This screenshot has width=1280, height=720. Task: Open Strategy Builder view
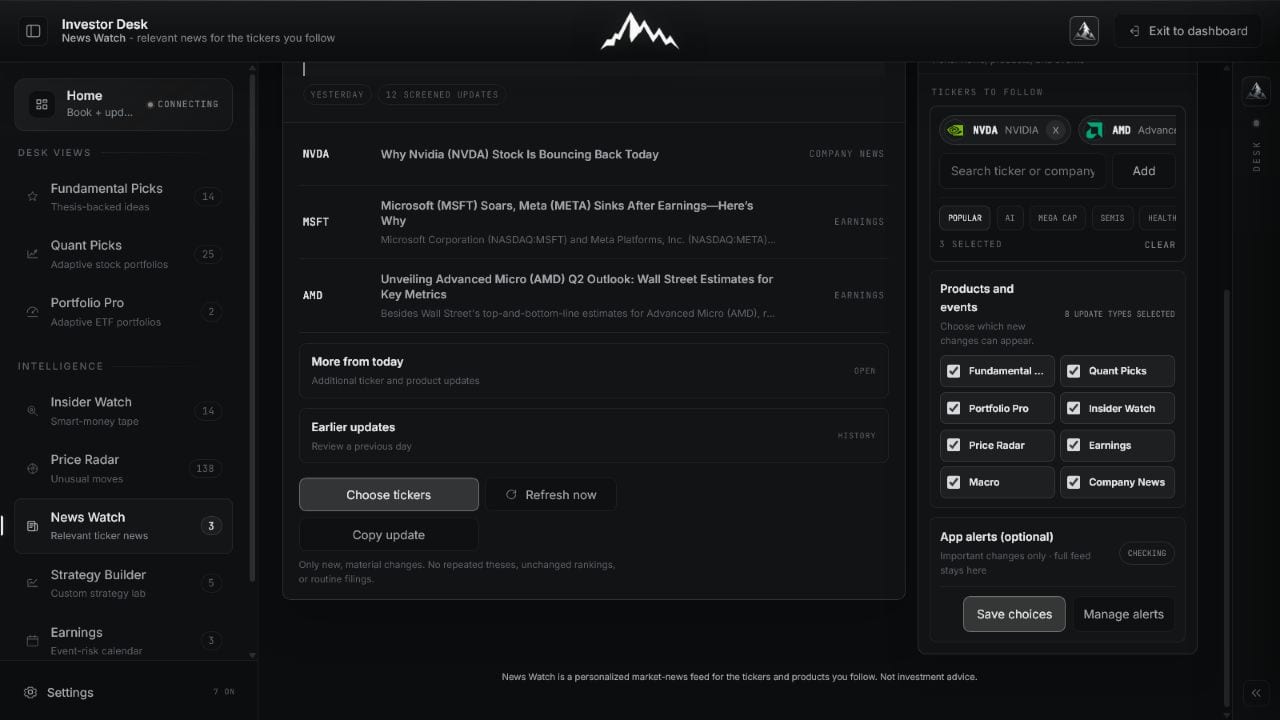click(x=123, y=583)
